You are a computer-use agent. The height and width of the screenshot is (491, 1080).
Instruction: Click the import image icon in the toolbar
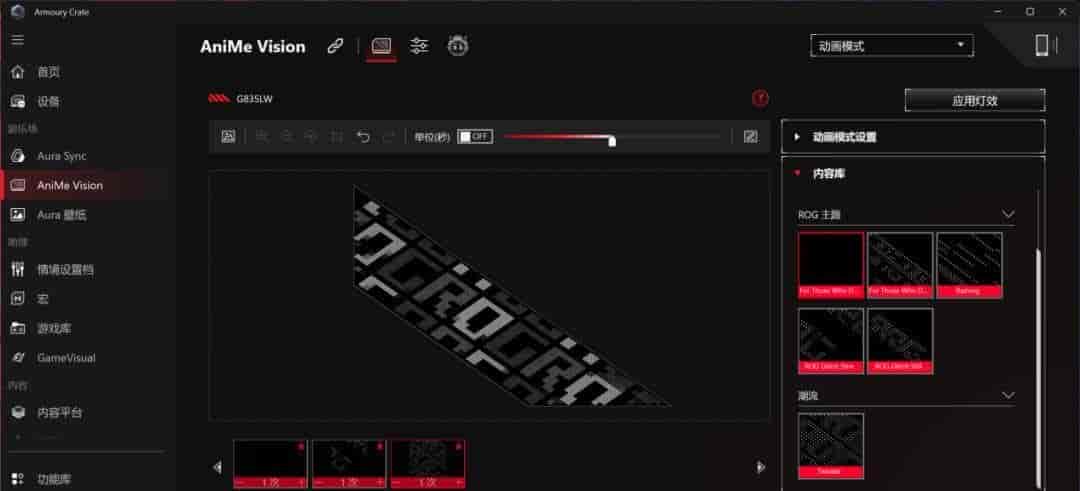(229, 137)
